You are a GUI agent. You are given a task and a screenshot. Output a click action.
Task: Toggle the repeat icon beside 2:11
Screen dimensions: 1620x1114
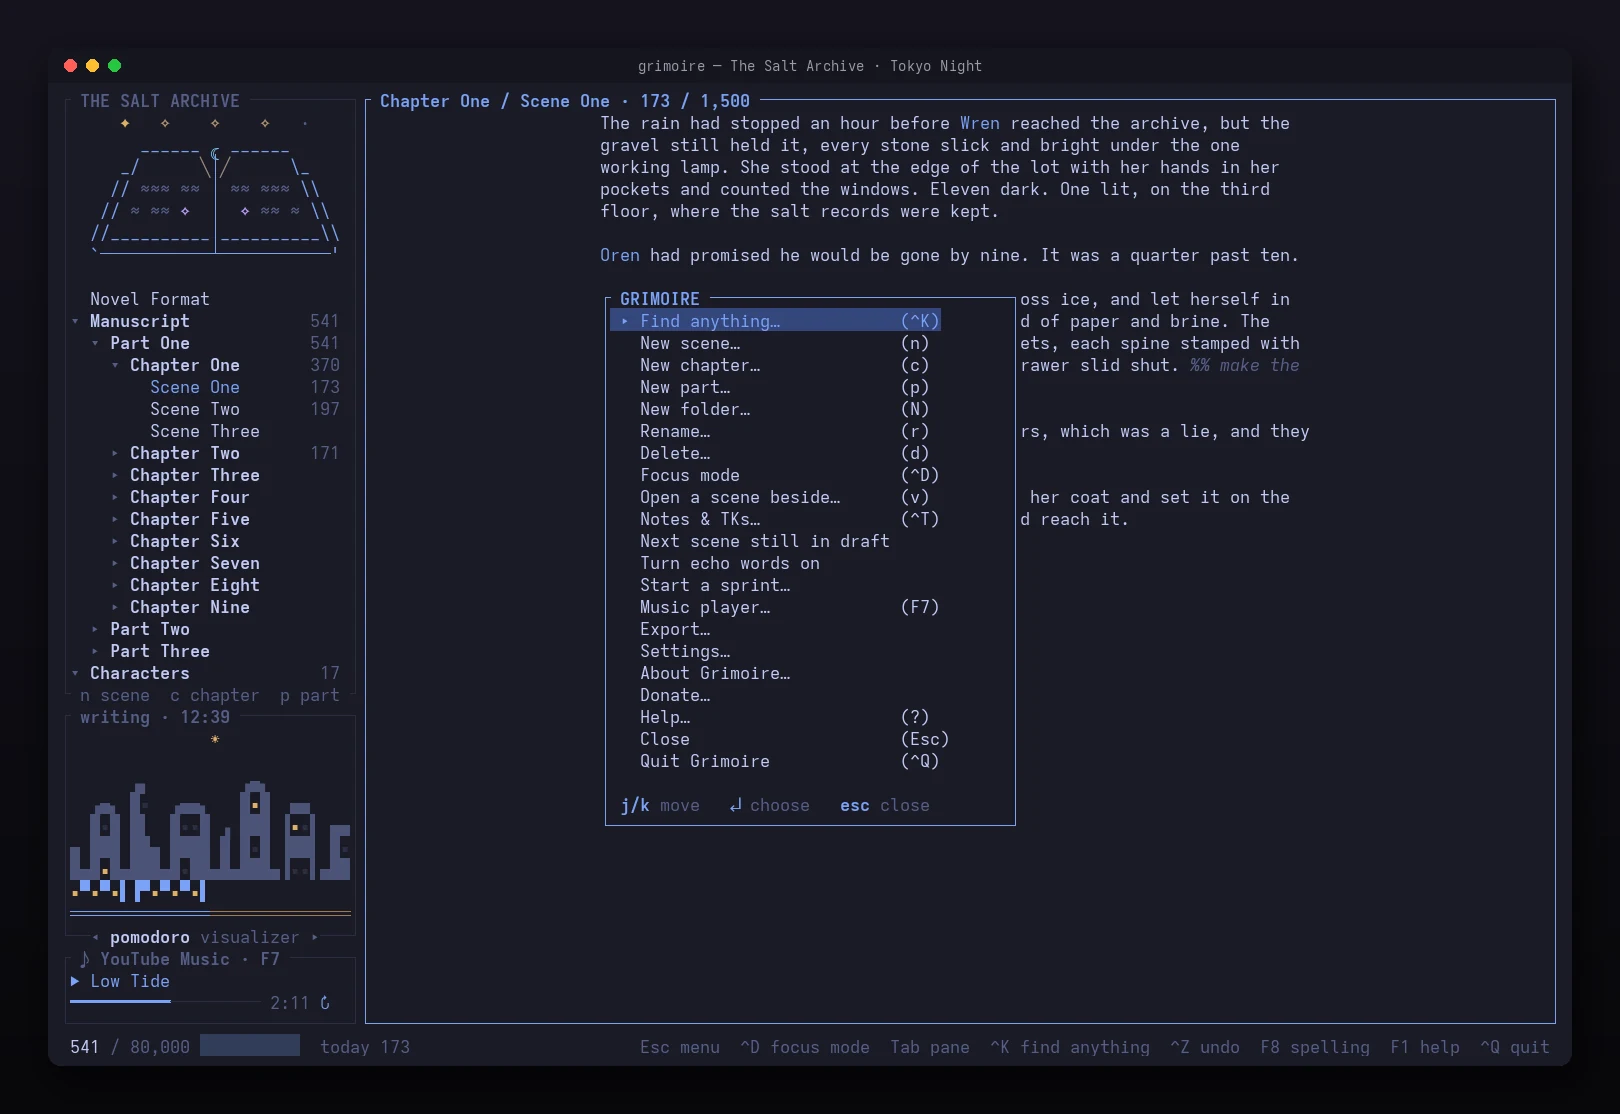325,1003
